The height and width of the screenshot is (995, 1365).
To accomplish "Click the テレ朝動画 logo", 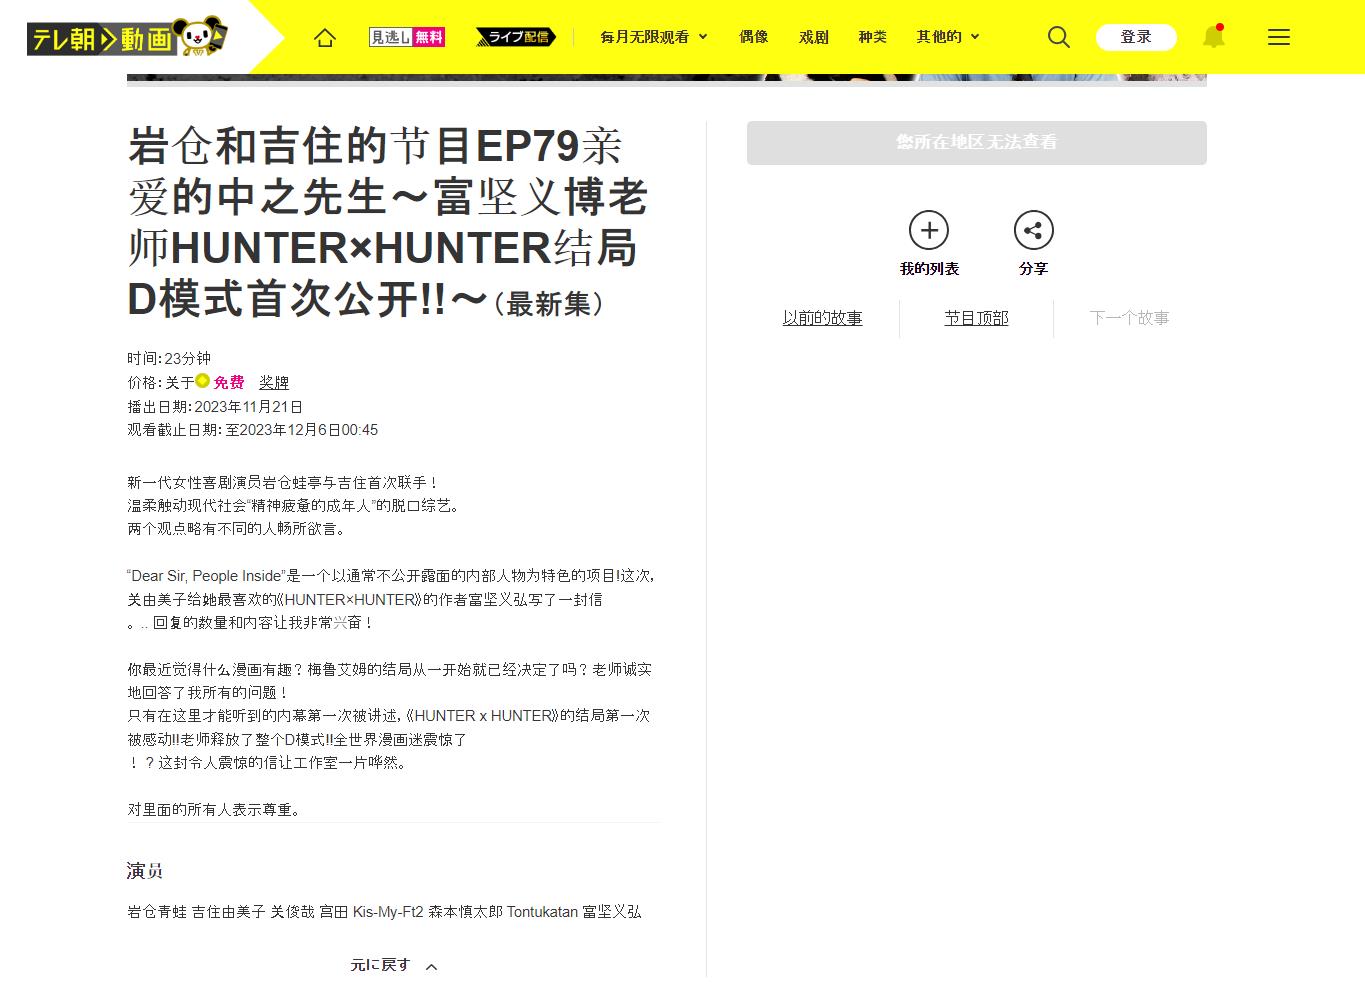I will pyautogui.click(x=127, y=37).
